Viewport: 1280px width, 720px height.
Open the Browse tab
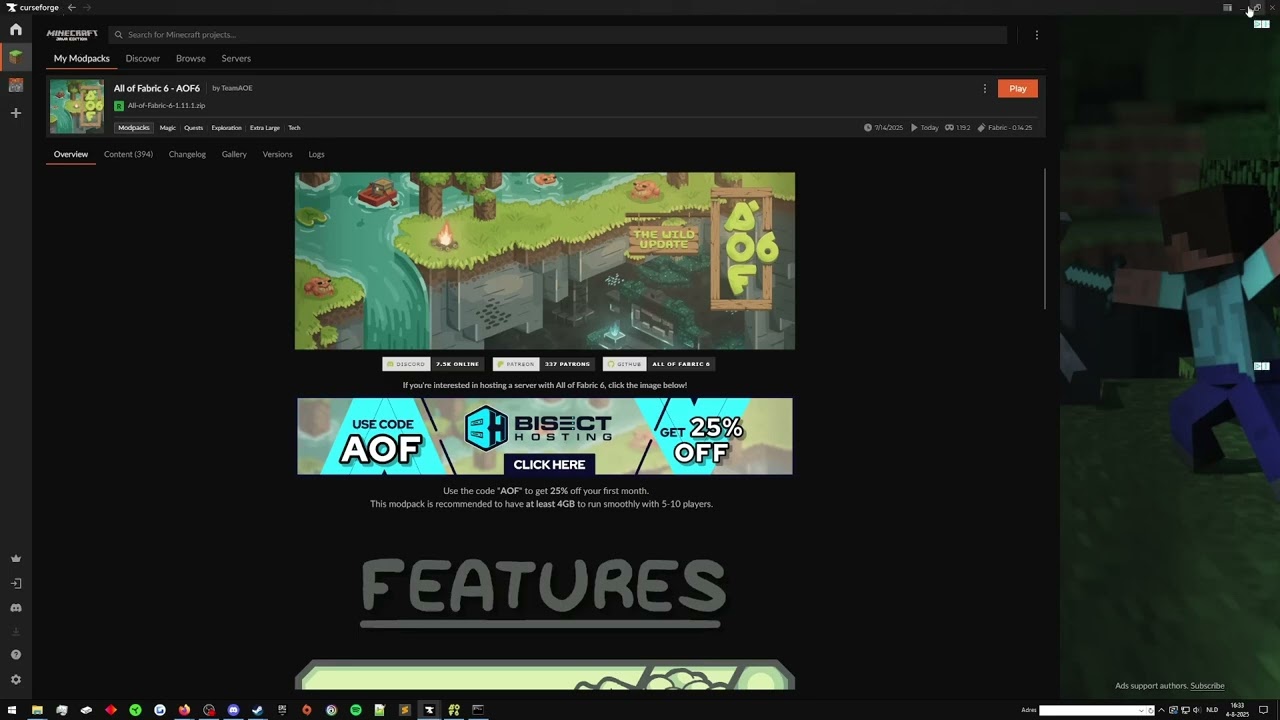[191, 58]
